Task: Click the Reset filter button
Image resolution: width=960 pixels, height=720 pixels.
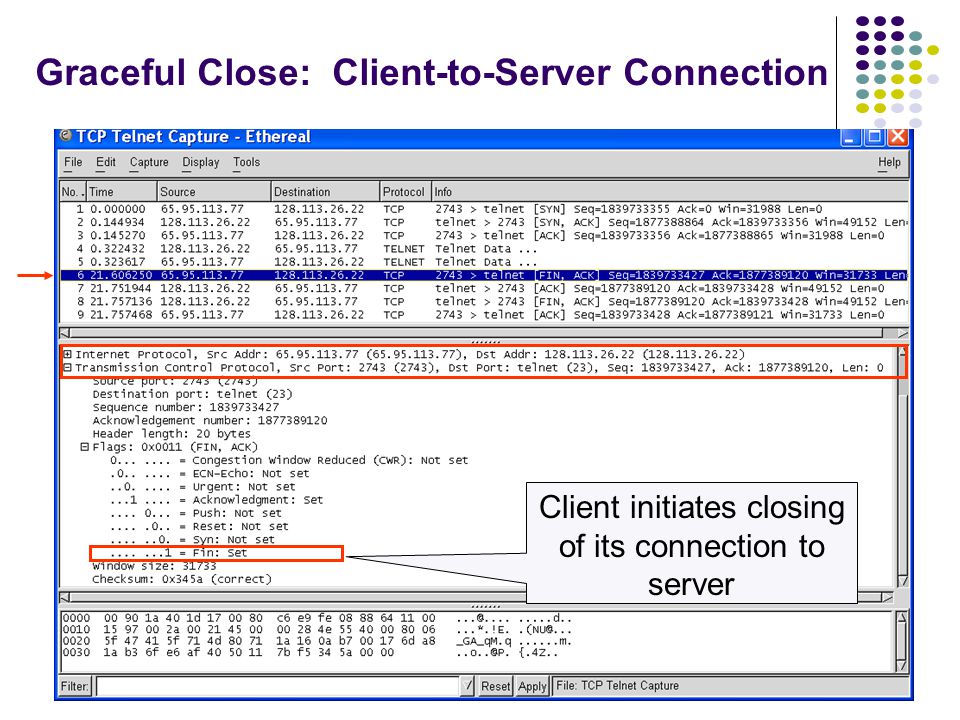Action: coord(495,686)
